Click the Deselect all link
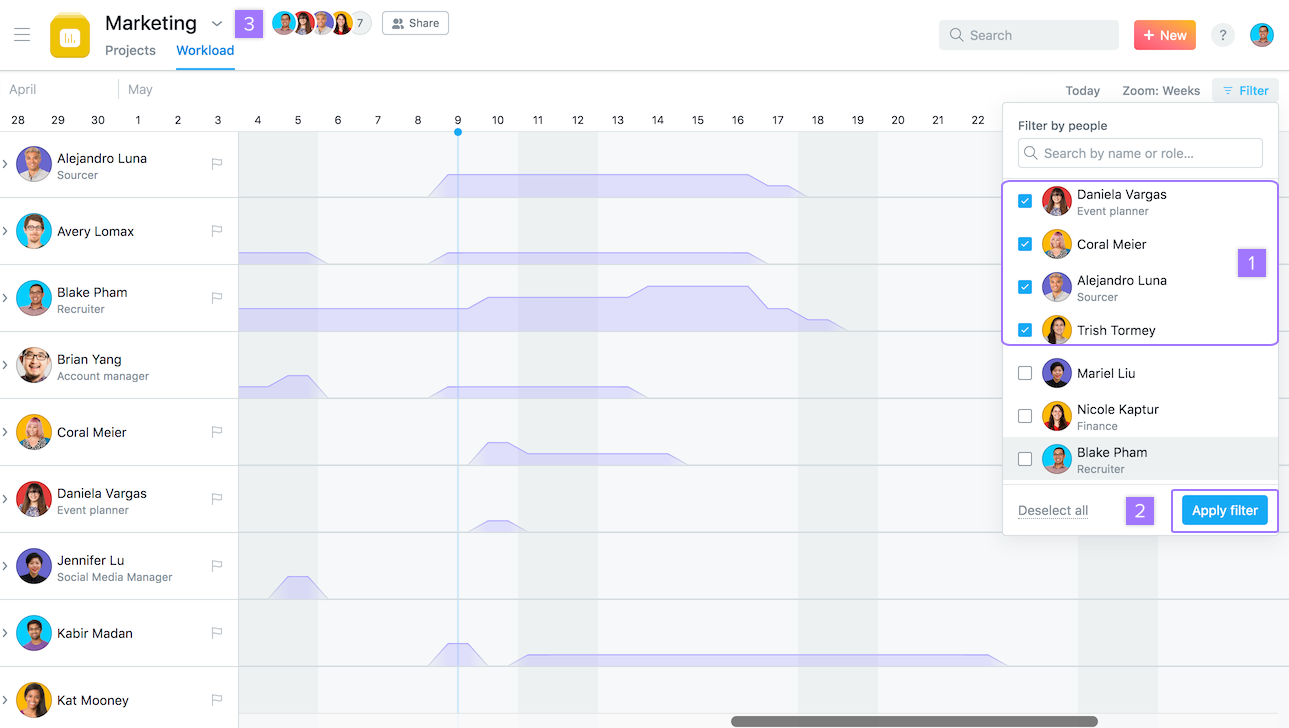The width and height of the screenshot is (1289, 728). (x=1053, y=510)
